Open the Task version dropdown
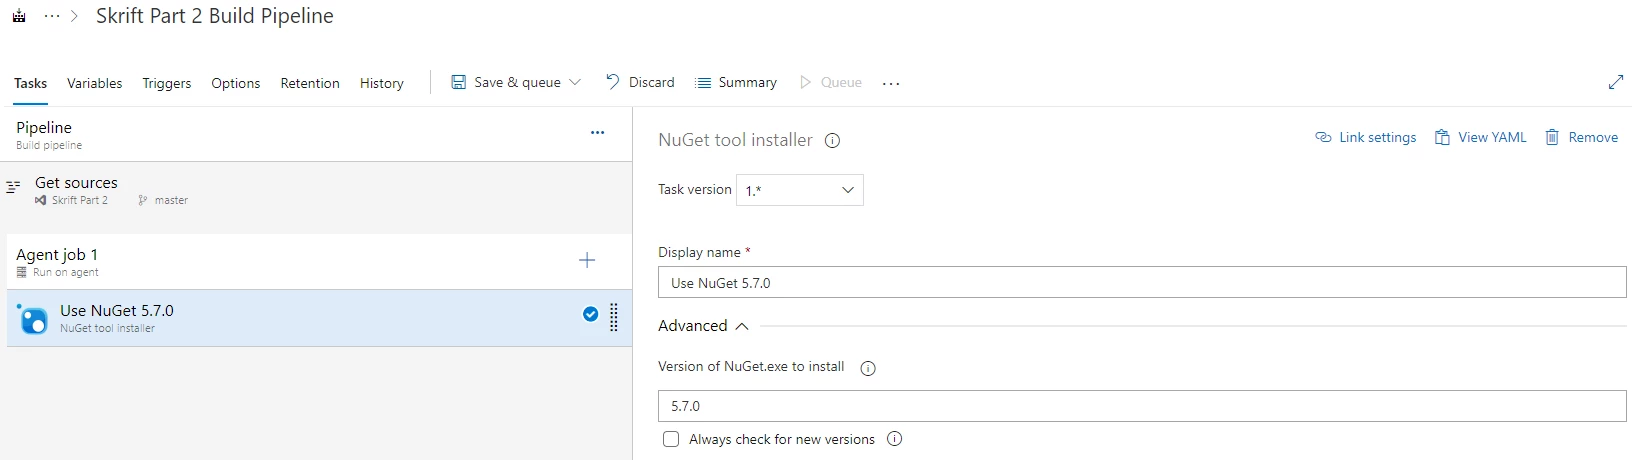 (x=800, y=190)
